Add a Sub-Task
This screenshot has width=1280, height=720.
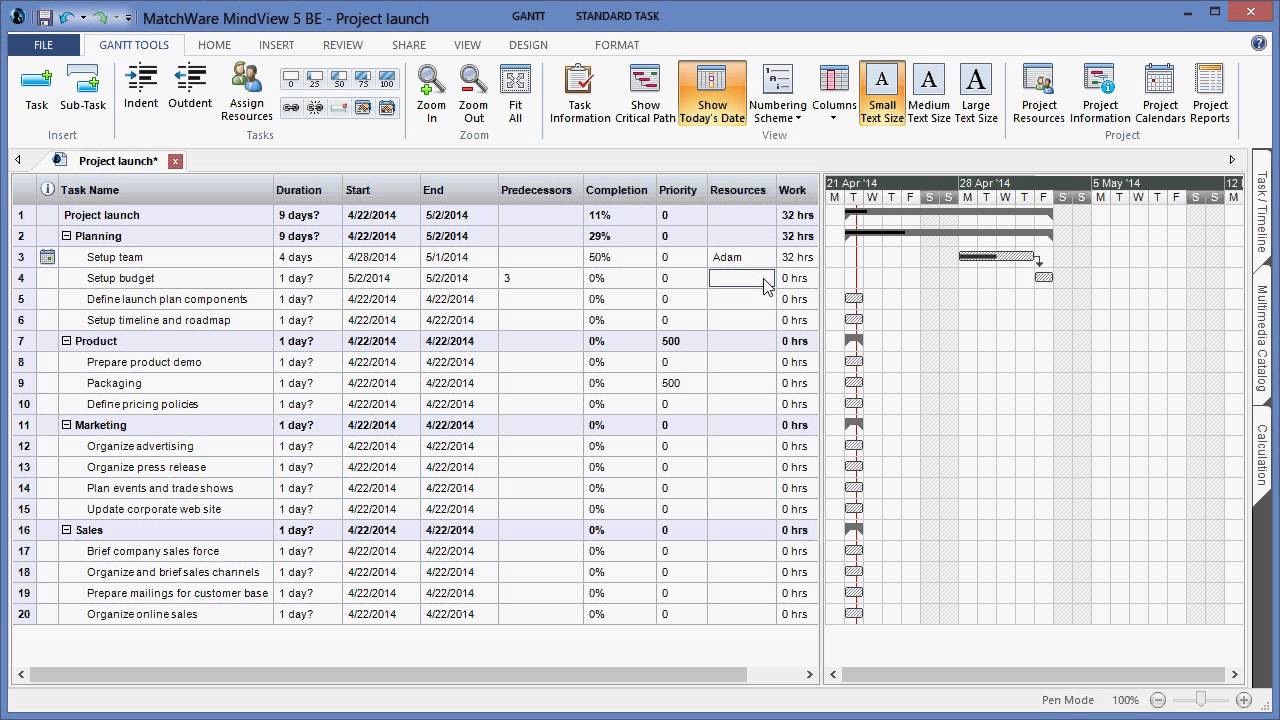click(x=82, y=87)
